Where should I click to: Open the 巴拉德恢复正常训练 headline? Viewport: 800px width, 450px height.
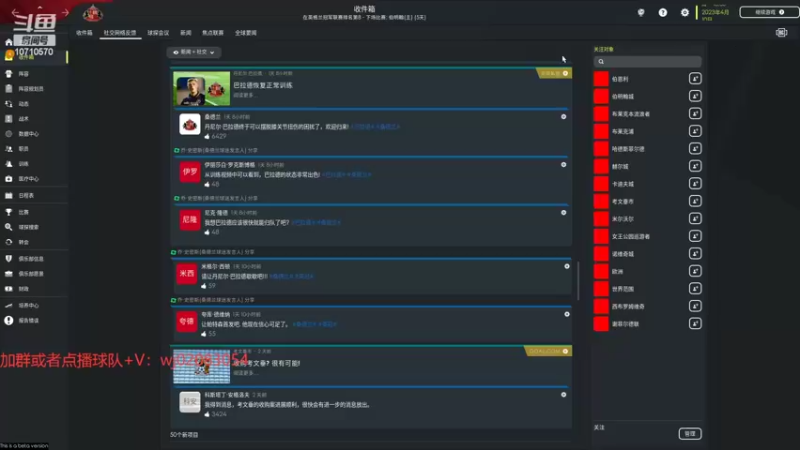[263, 85]
